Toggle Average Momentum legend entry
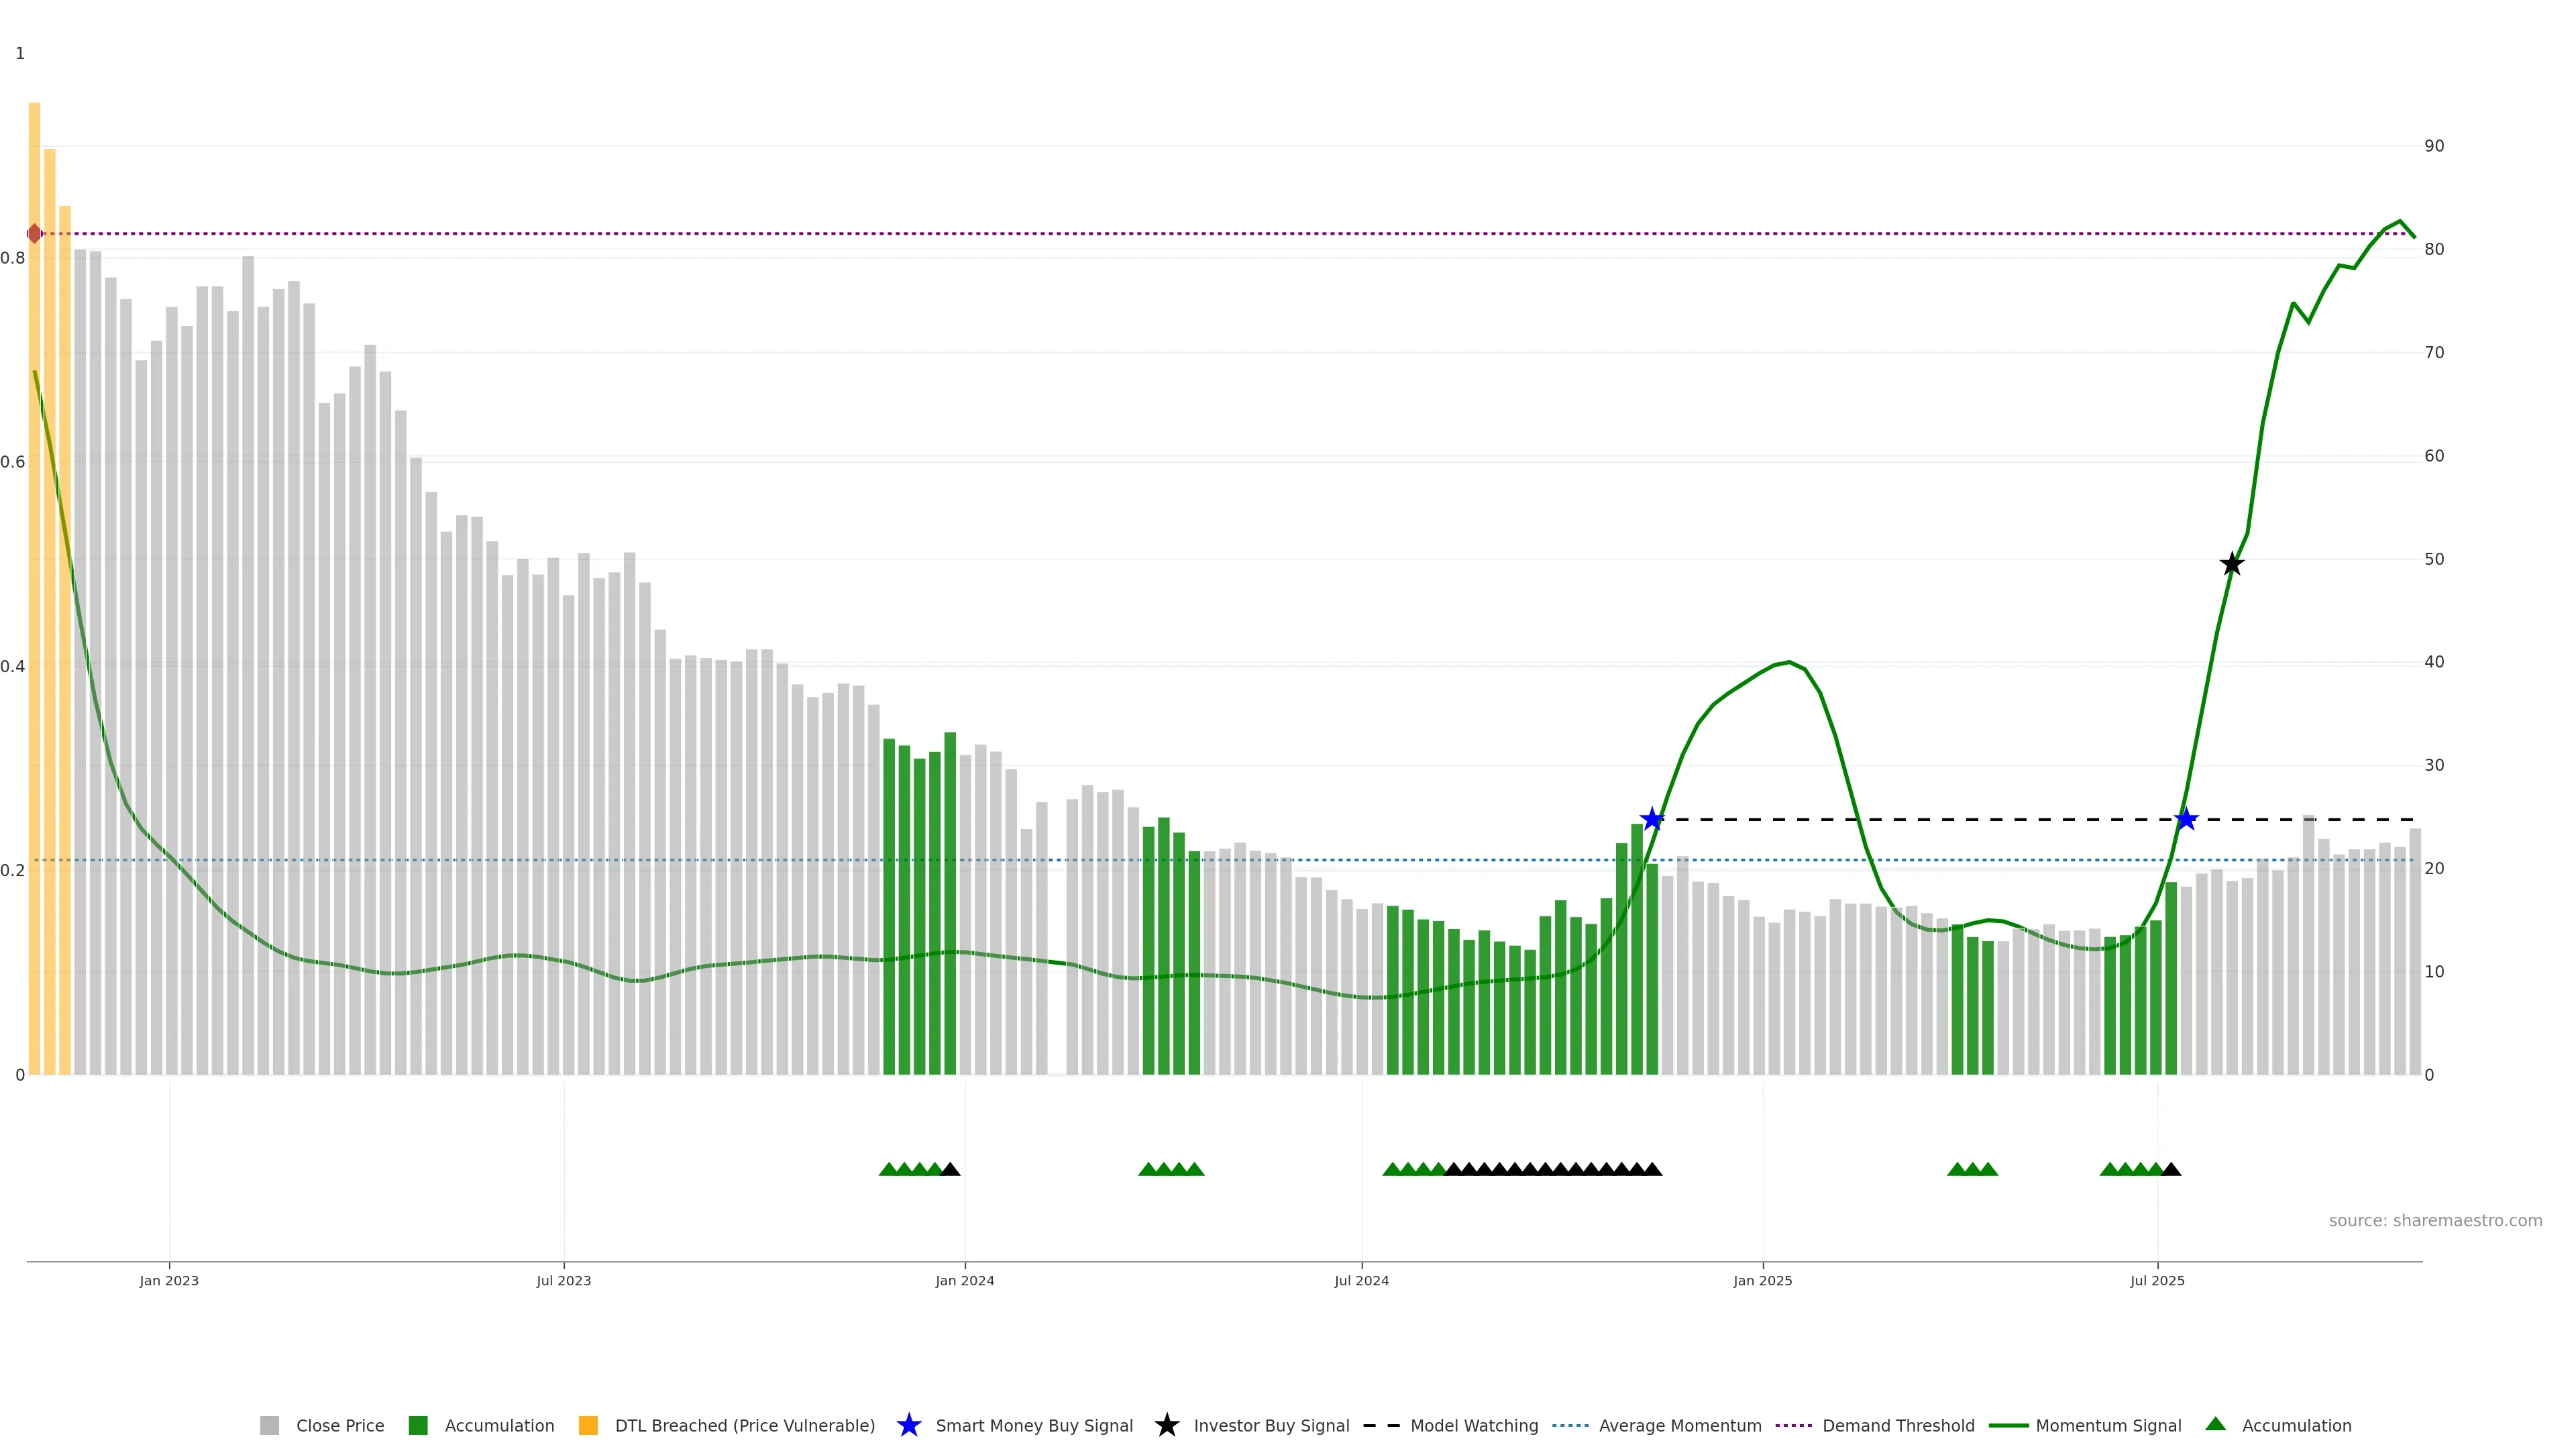 1679,1426
